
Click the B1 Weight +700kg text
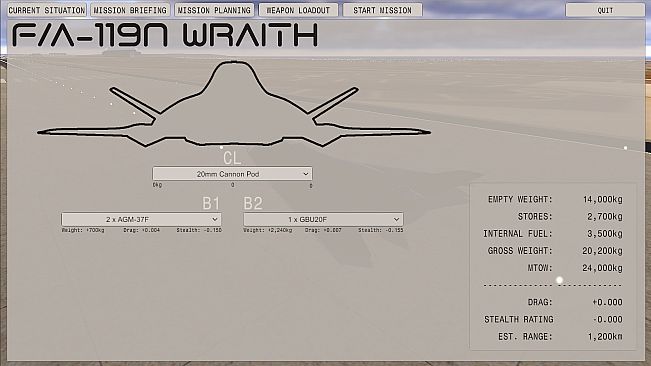(x=83, y=230)
